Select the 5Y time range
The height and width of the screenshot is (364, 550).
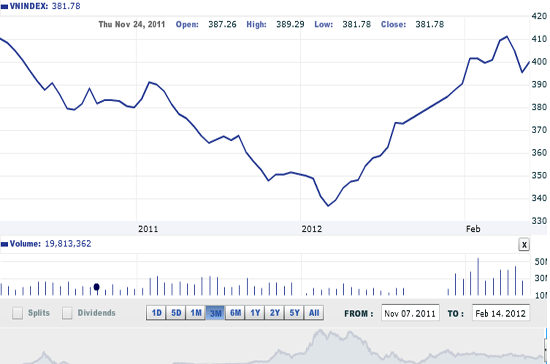294,313
